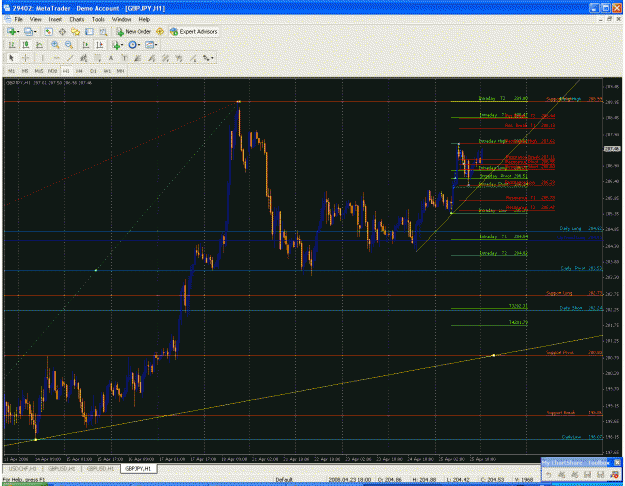Toggle Expert Advisors on or off
The image size is (625, 486).
[x=194, y=31]
